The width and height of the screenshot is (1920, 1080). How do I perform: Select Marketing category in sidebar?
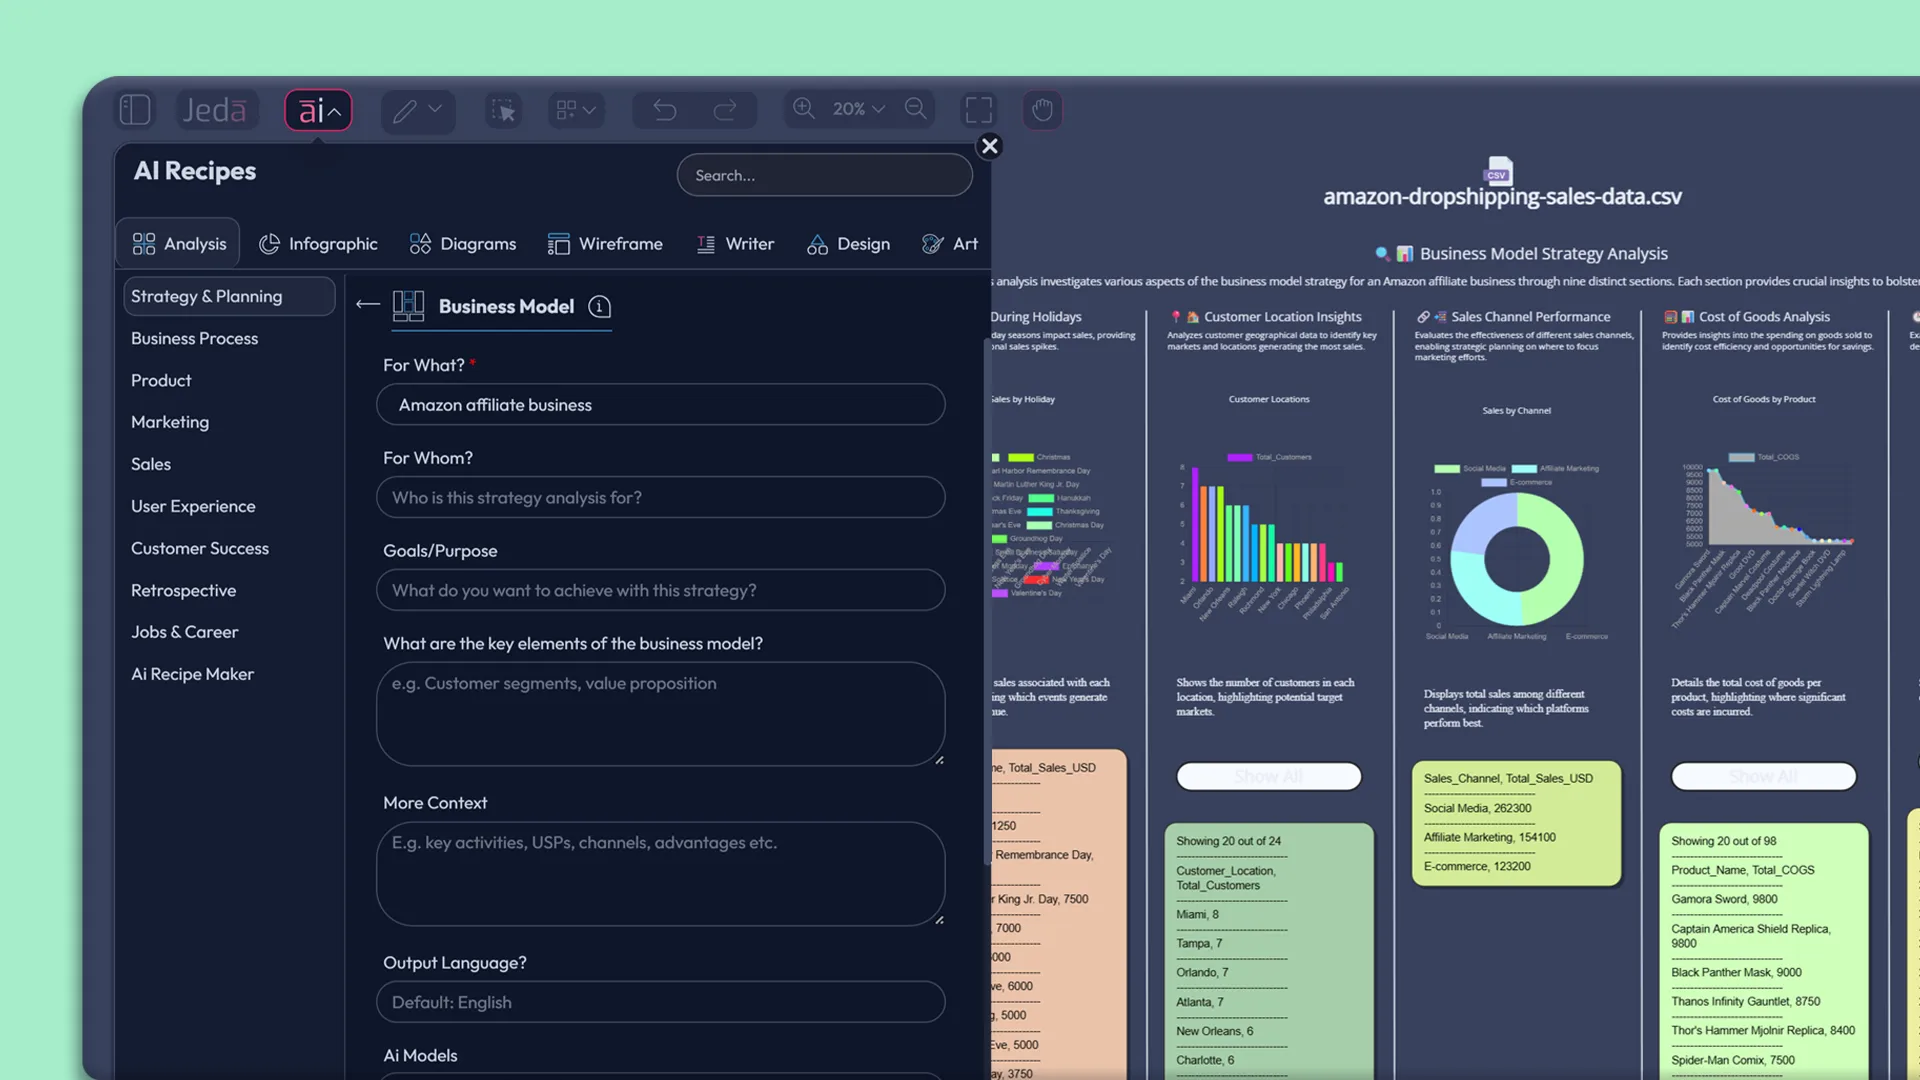pyautogui.click(x=170, y=422)
